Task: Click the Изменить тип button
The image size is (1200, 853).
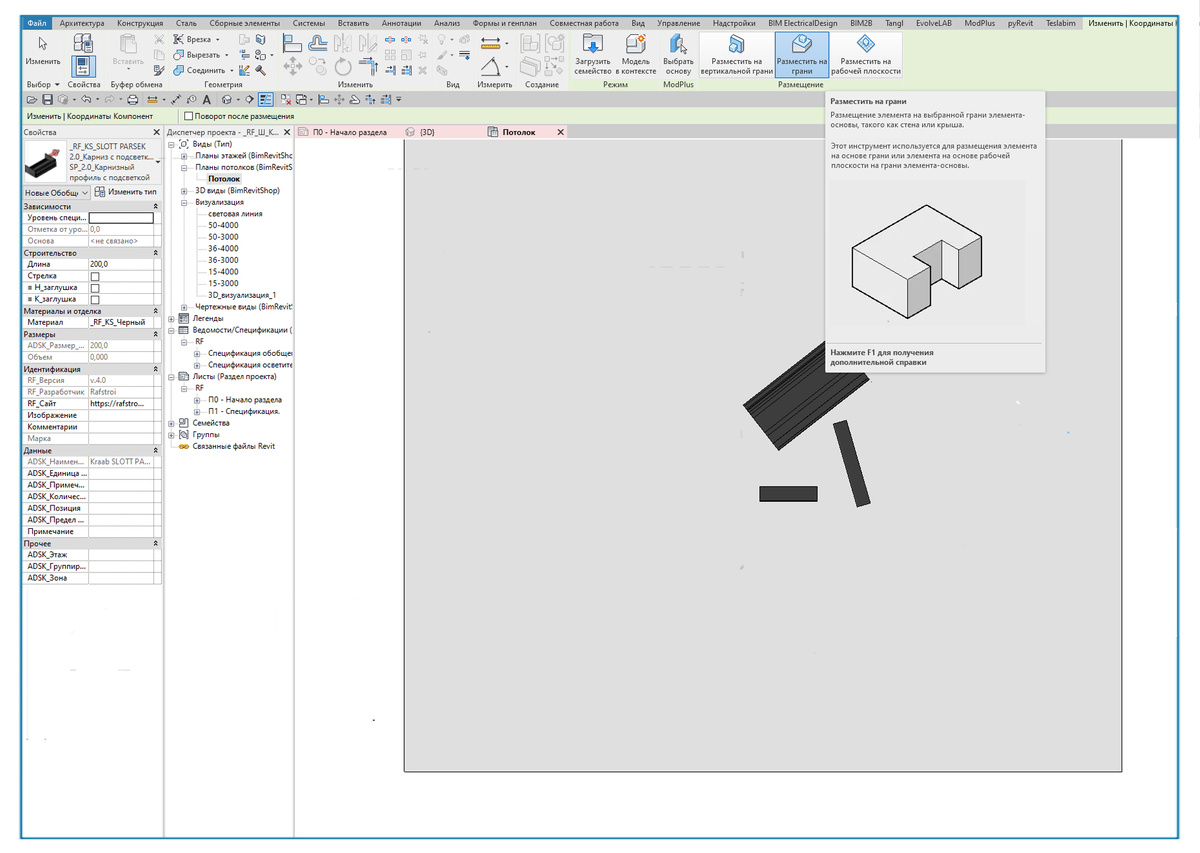Action: (126, 192)
